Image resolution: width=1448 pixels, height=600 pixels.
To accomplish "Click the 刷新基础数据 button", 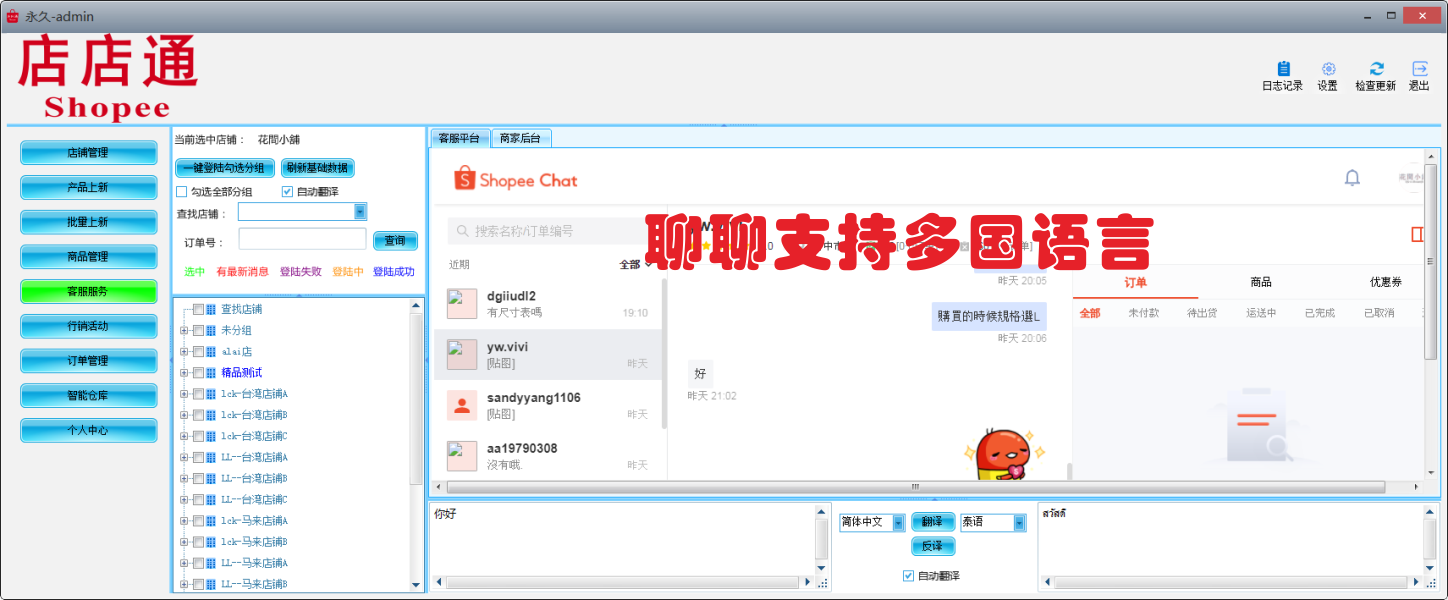I will coord(318,168).
